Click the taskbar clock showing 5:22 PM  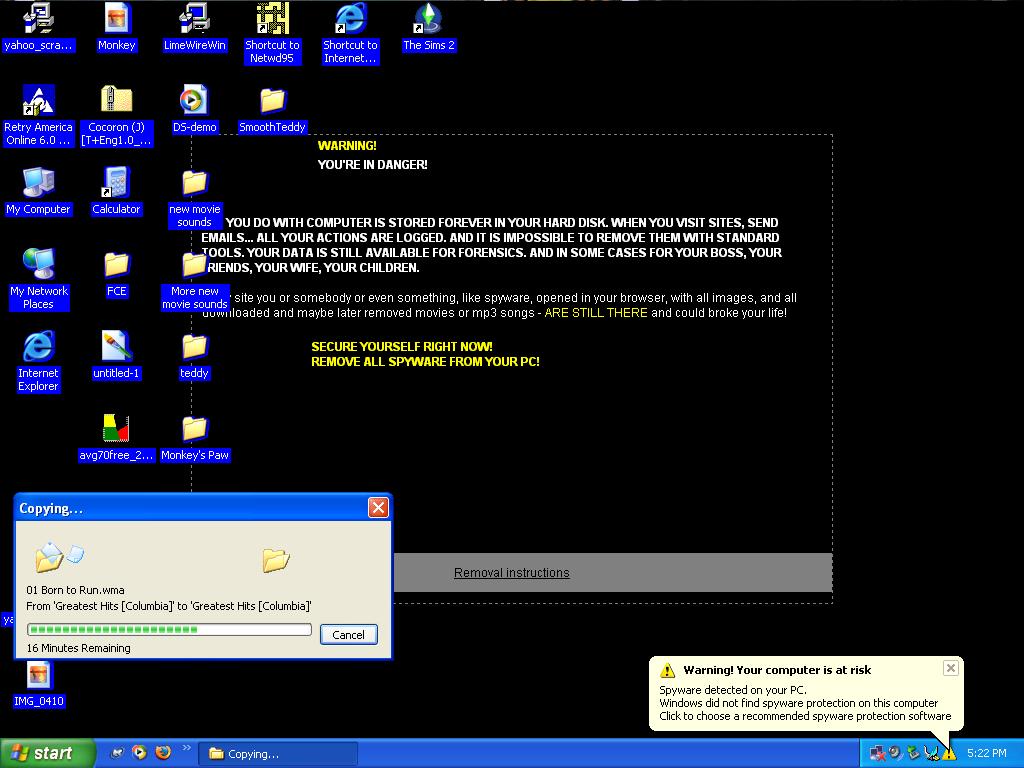click(986, 753)
